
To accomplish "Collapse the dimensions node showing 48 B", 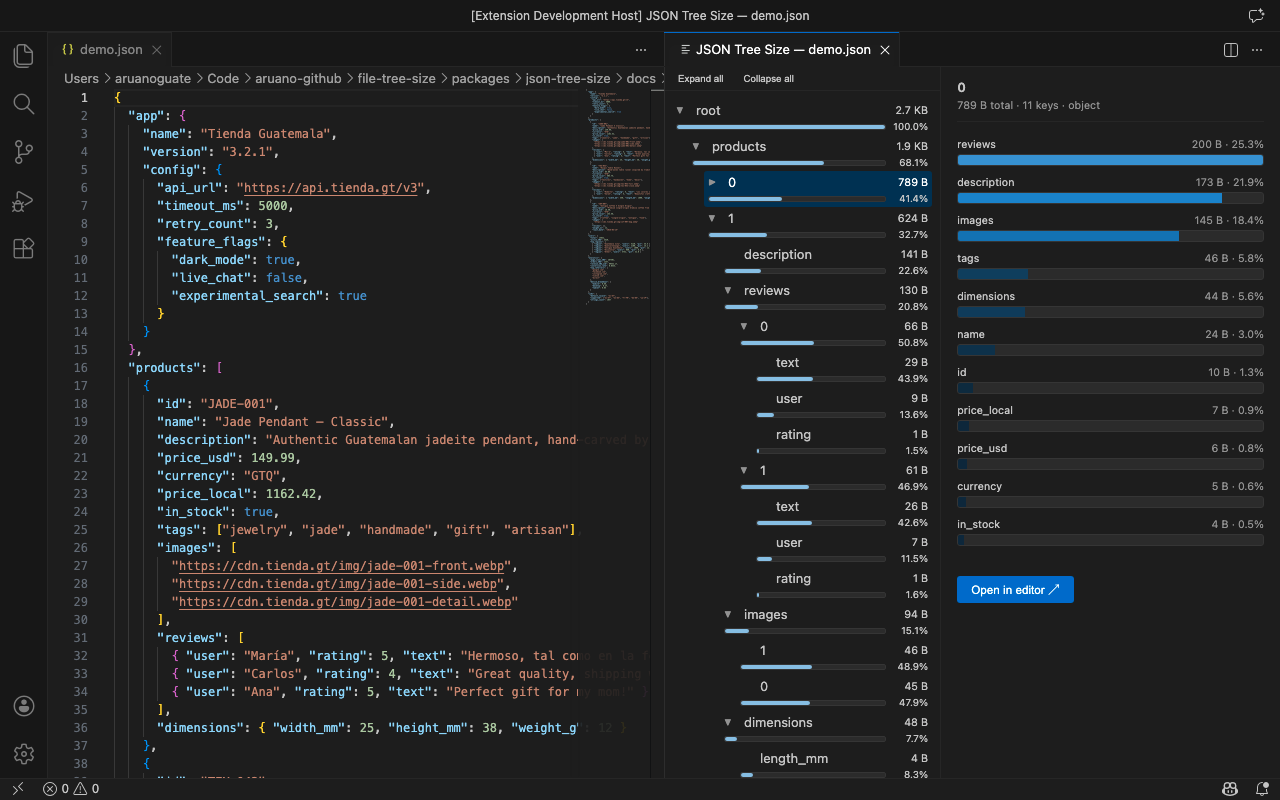I will tap(728, 723).
